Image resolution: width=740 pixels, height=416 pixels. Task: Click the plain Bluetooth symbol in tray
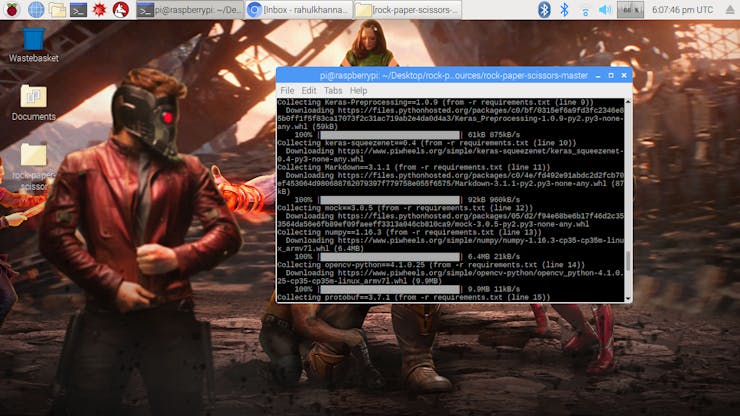(564, 9)
